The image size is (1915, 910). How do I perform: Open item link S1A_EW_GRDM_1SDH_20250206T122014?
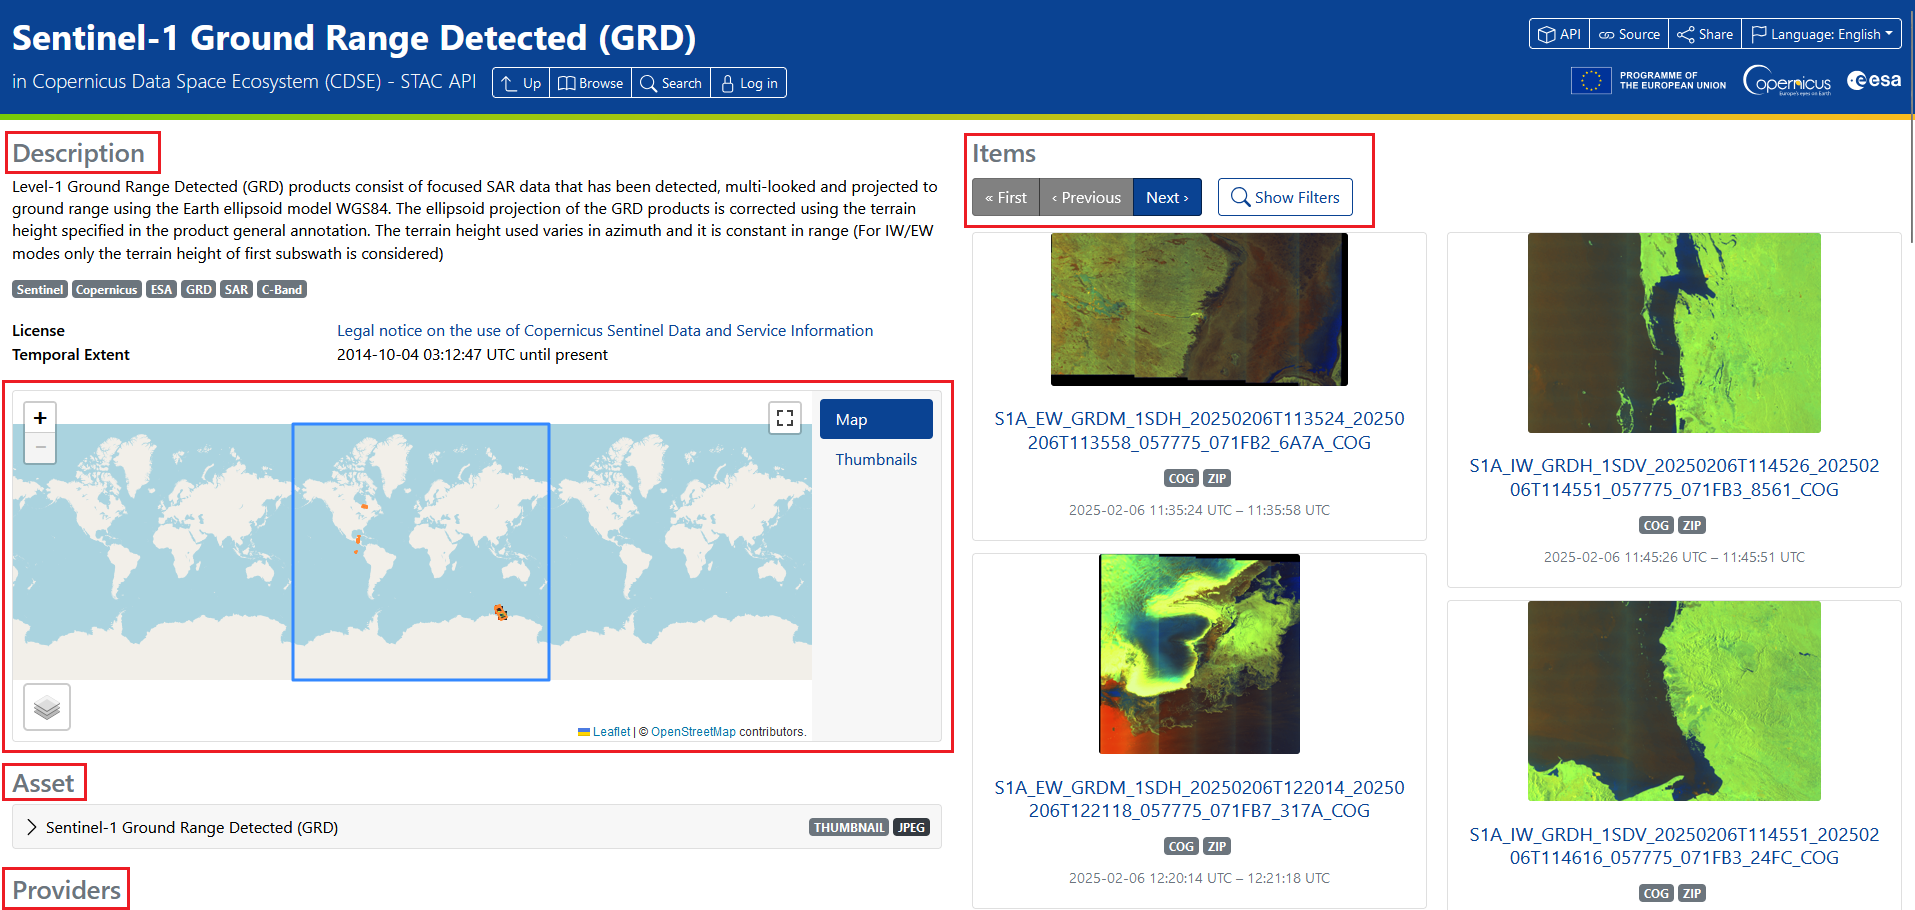[x=1199, y=799]
